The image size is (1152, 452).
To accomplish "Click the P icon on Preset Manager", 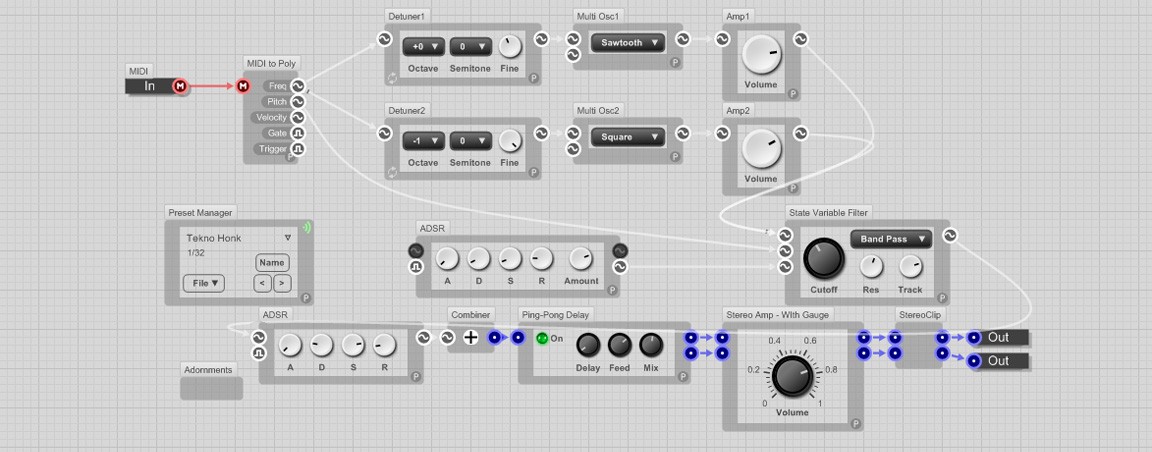I will (306, 298).
